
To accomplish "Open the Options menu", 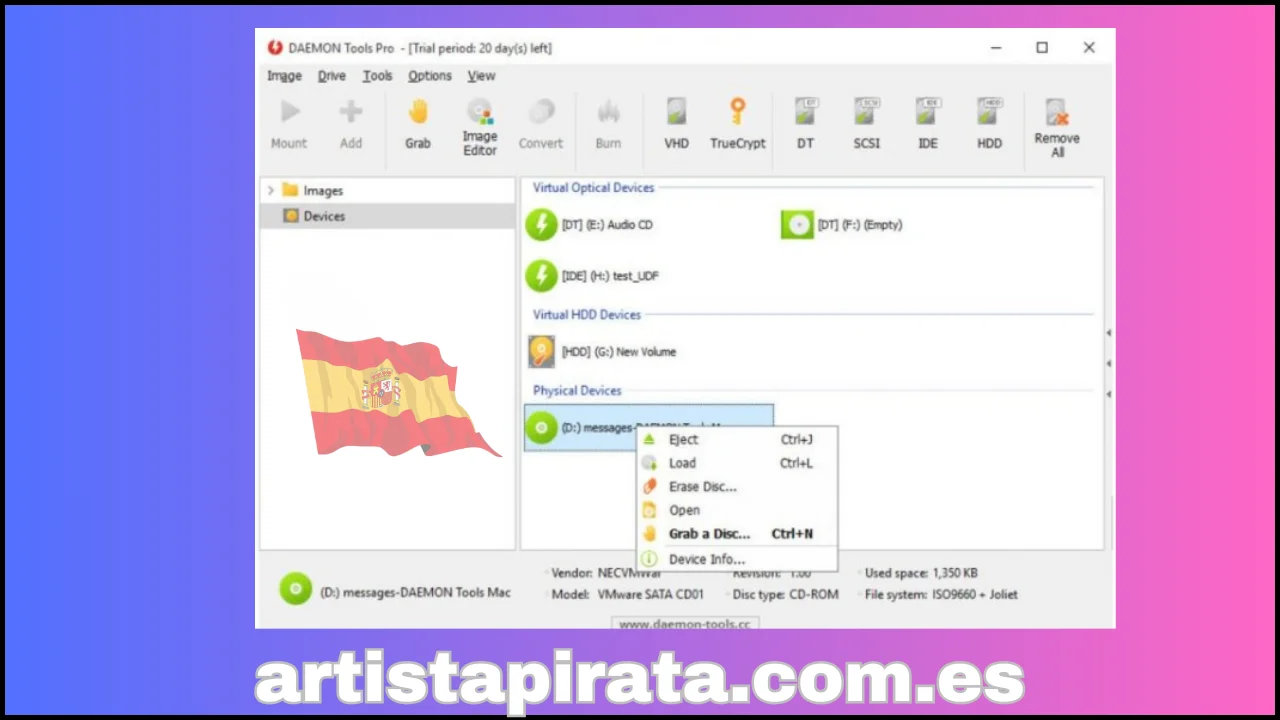I will pos(430,76).
